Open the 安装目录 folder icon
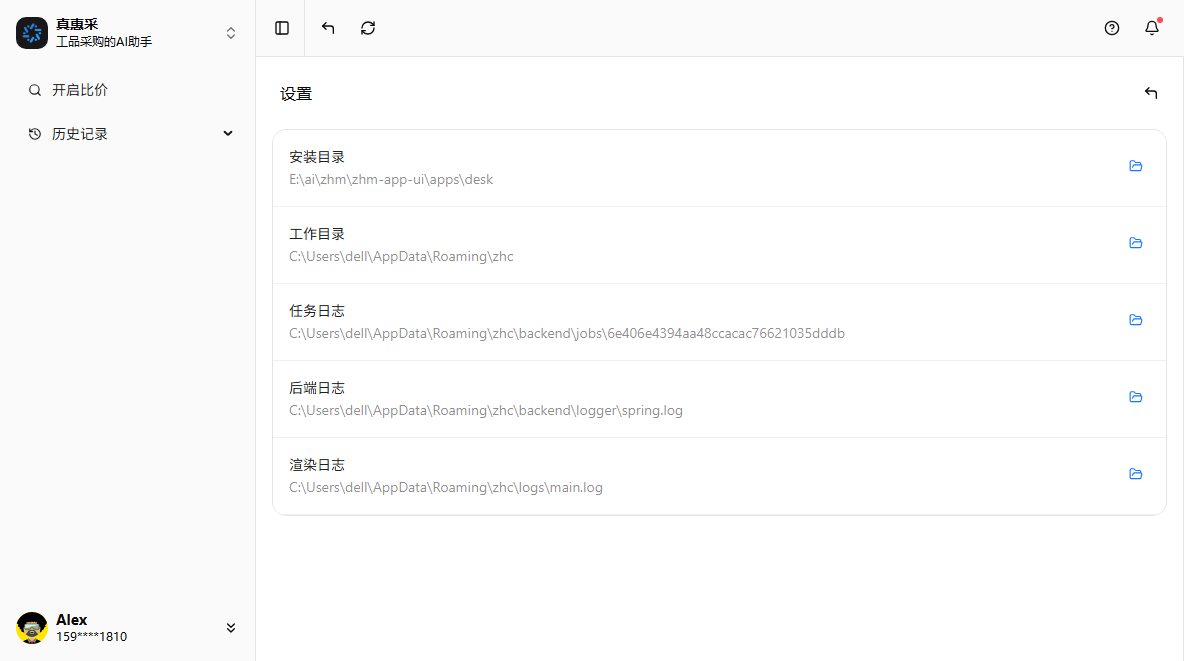 coord(1135,166)
